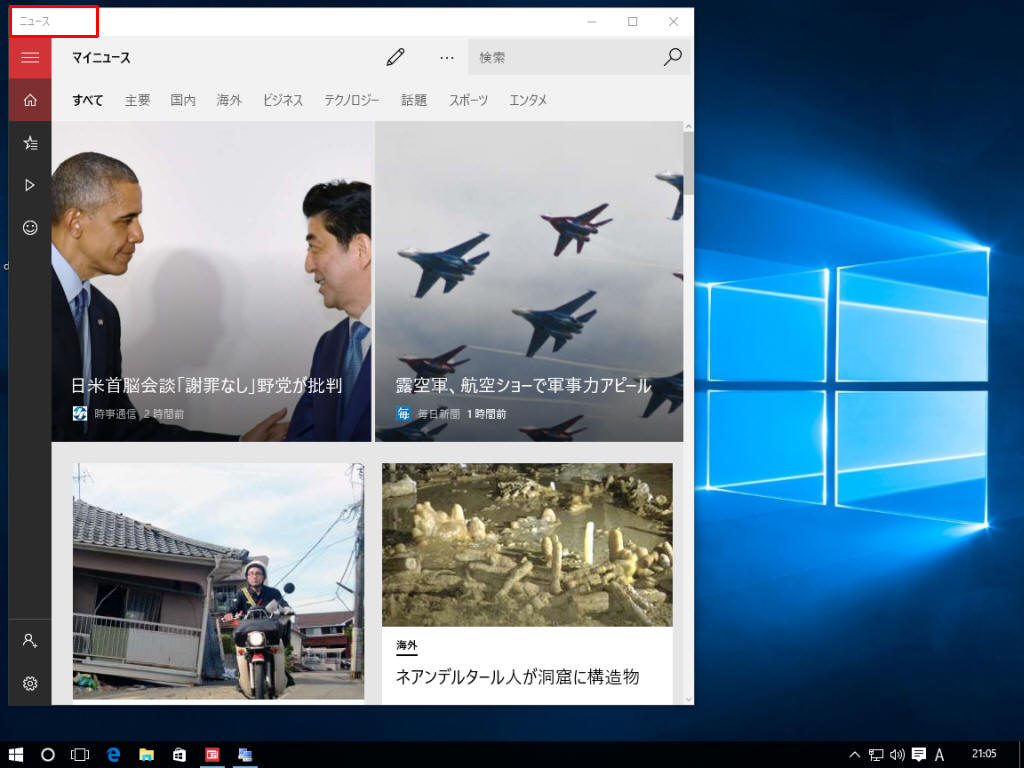Open the 日米首脳会談 headline article
Viewport: 1024px width, 768px height.
(206, 385)
